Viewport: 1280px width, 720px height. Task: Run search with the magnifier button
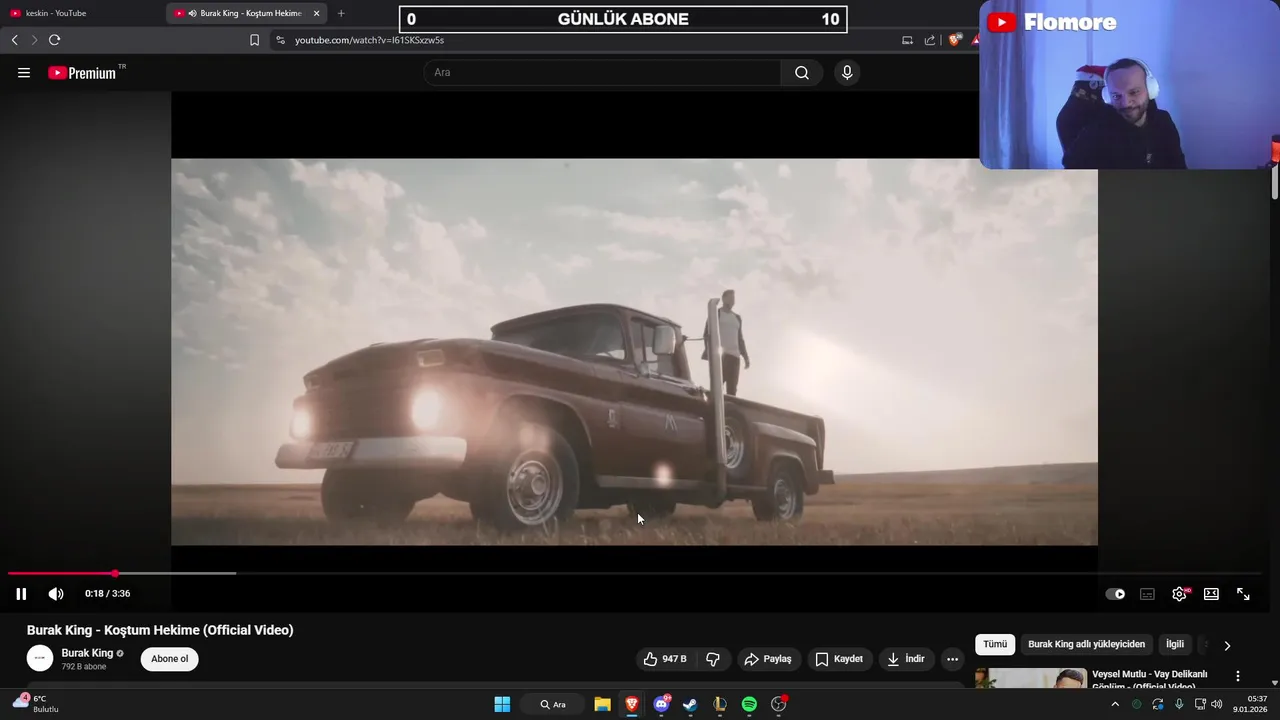tap(802, 72)
